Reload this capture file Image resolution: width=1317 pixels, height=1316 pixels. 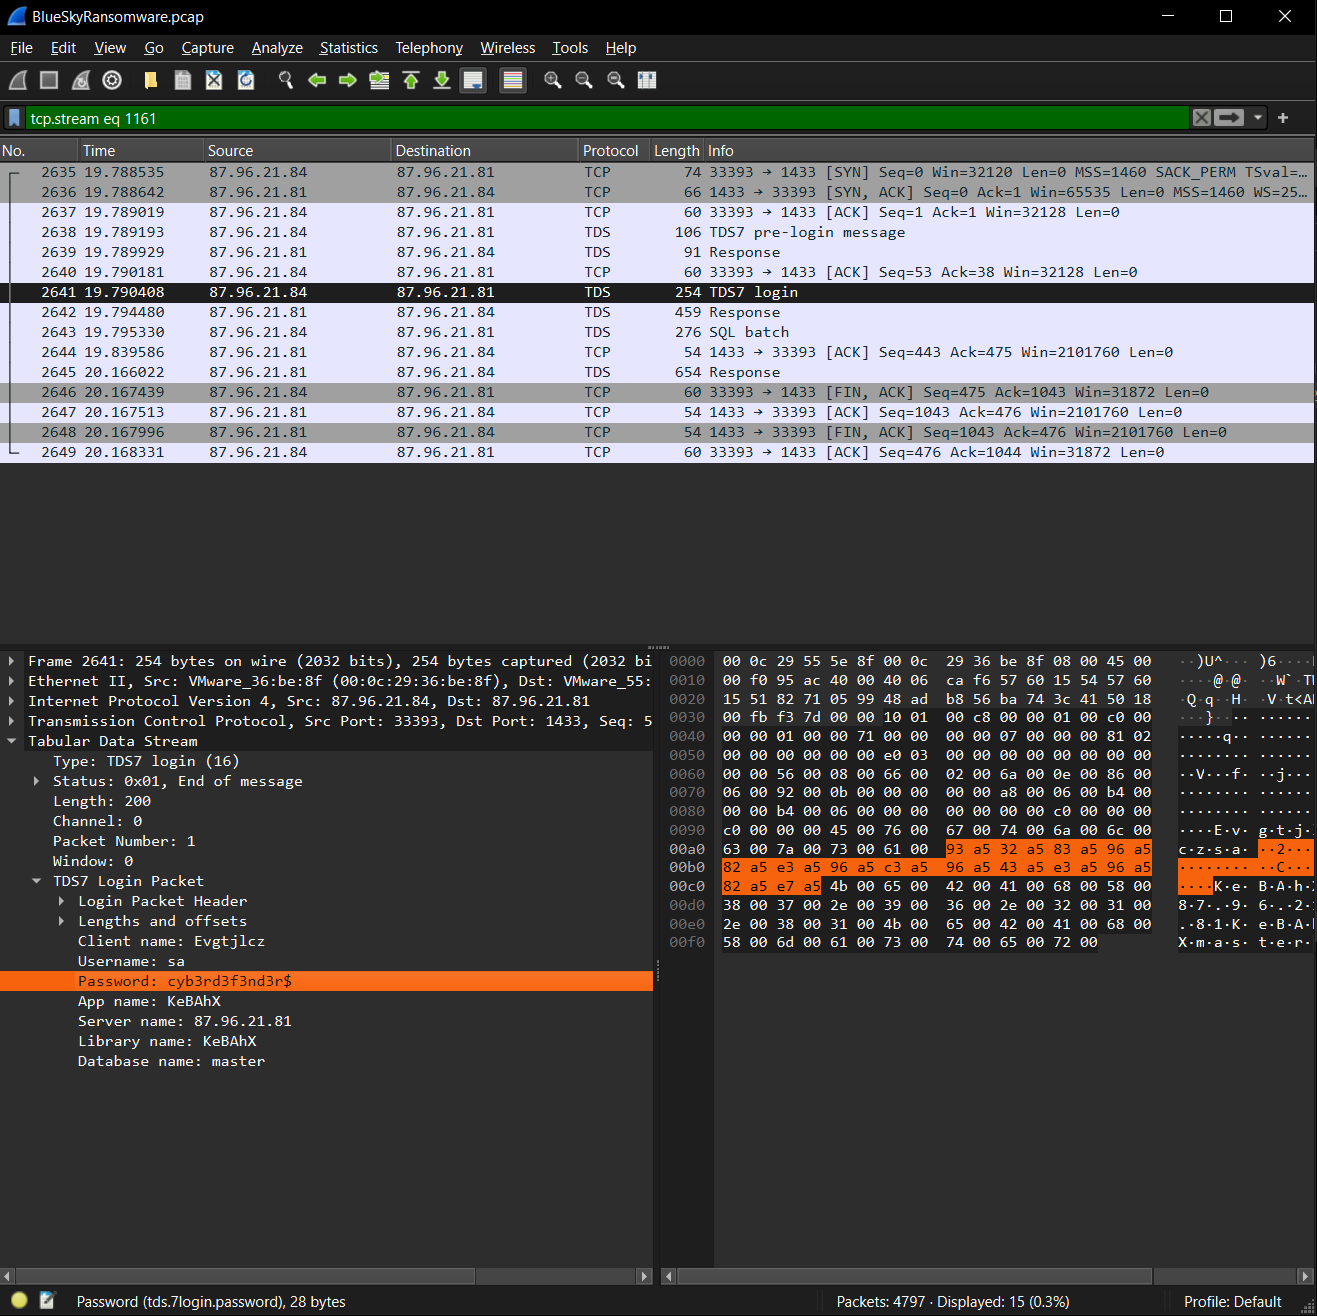pos(245,80)
